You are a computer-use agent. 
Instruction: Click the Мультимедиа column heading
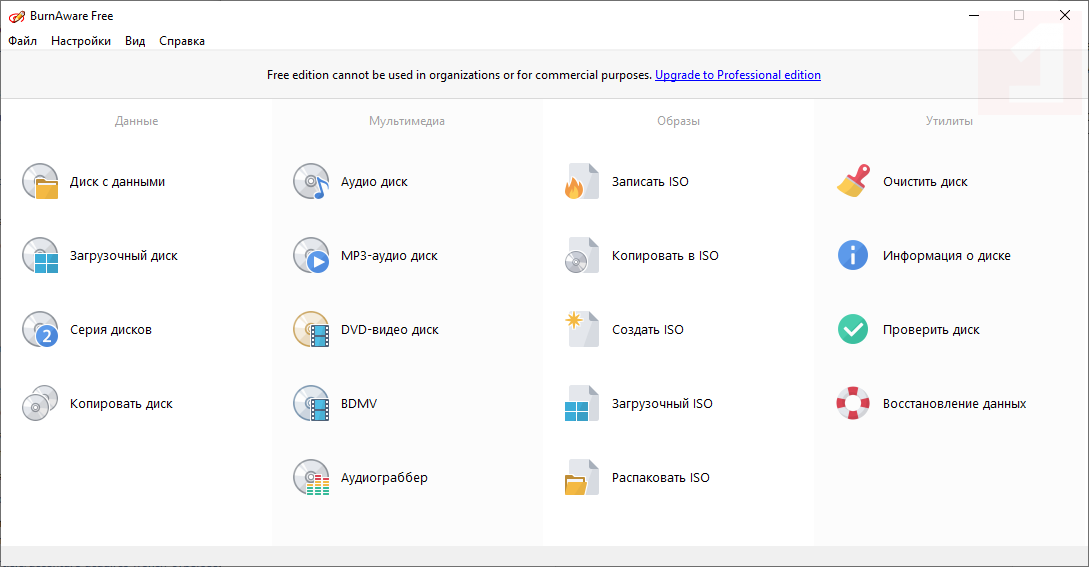click(x=407, y=121)
